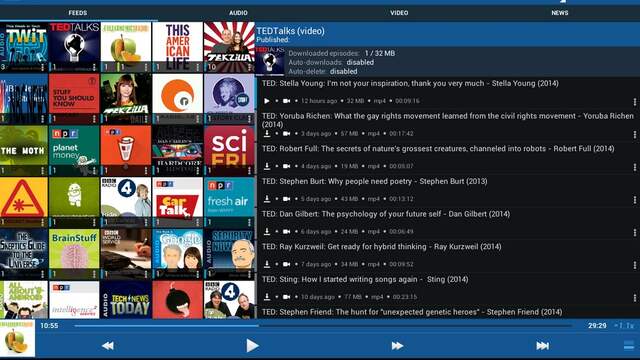Viewport: 640px width, 360px height.
Task: Download the Yoruba Richen episode
Action: (267, 133)
